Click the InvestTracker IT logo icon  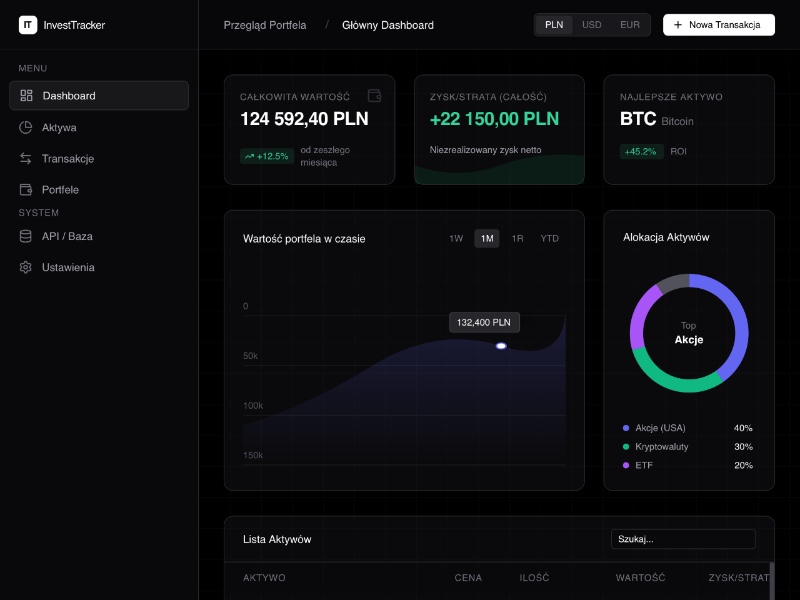tap(28, 25)
